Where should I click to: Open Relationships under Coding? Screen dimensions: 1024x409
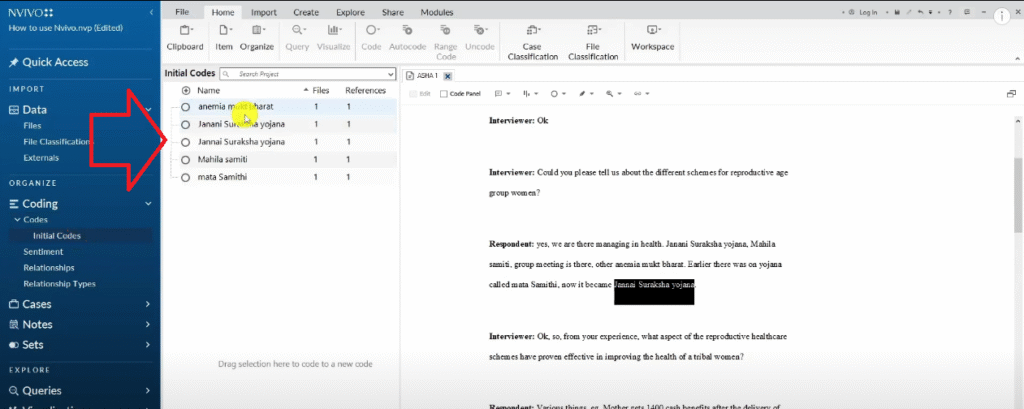click(x=49, y=268)
